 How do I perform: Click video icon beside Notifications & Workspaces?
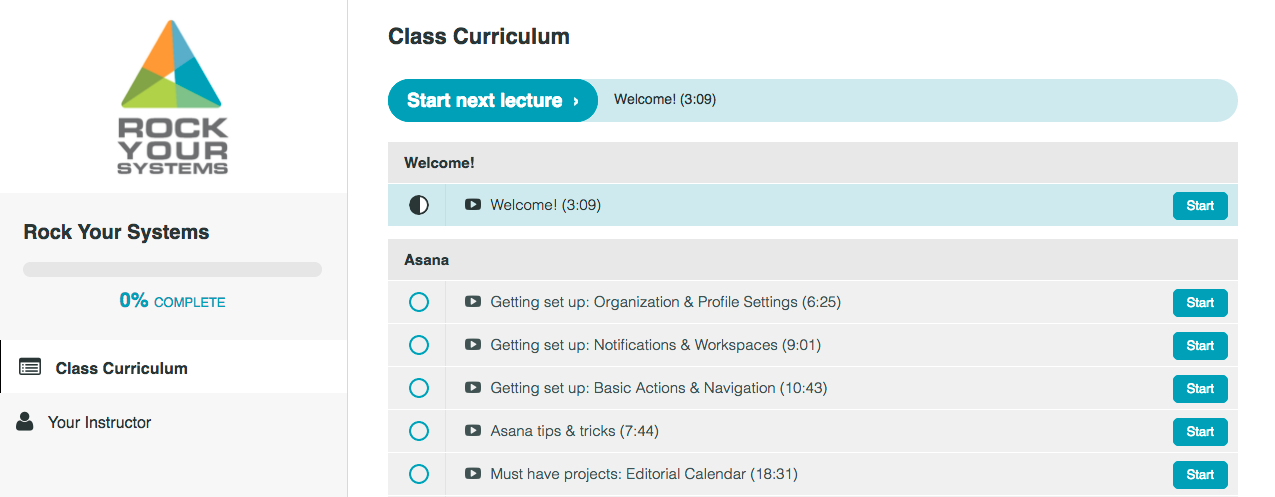click(x=473, y=345)
